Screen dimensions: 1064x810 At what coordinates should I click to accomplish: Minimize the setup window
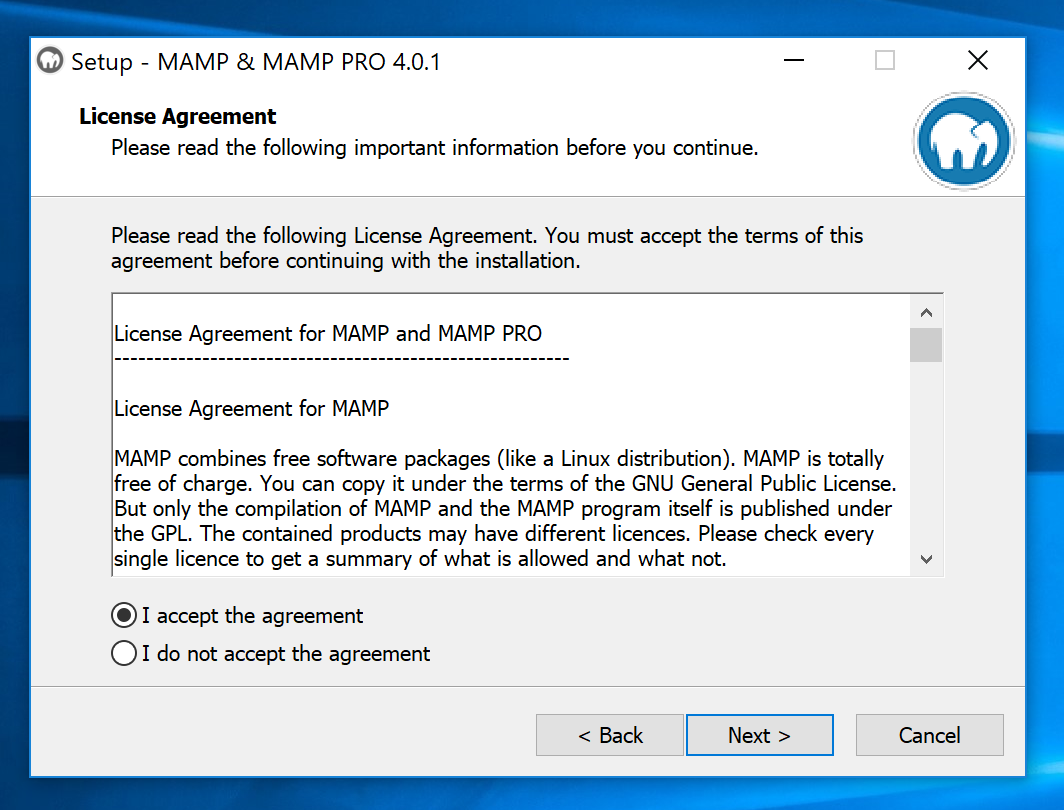(x=793, y=60)
